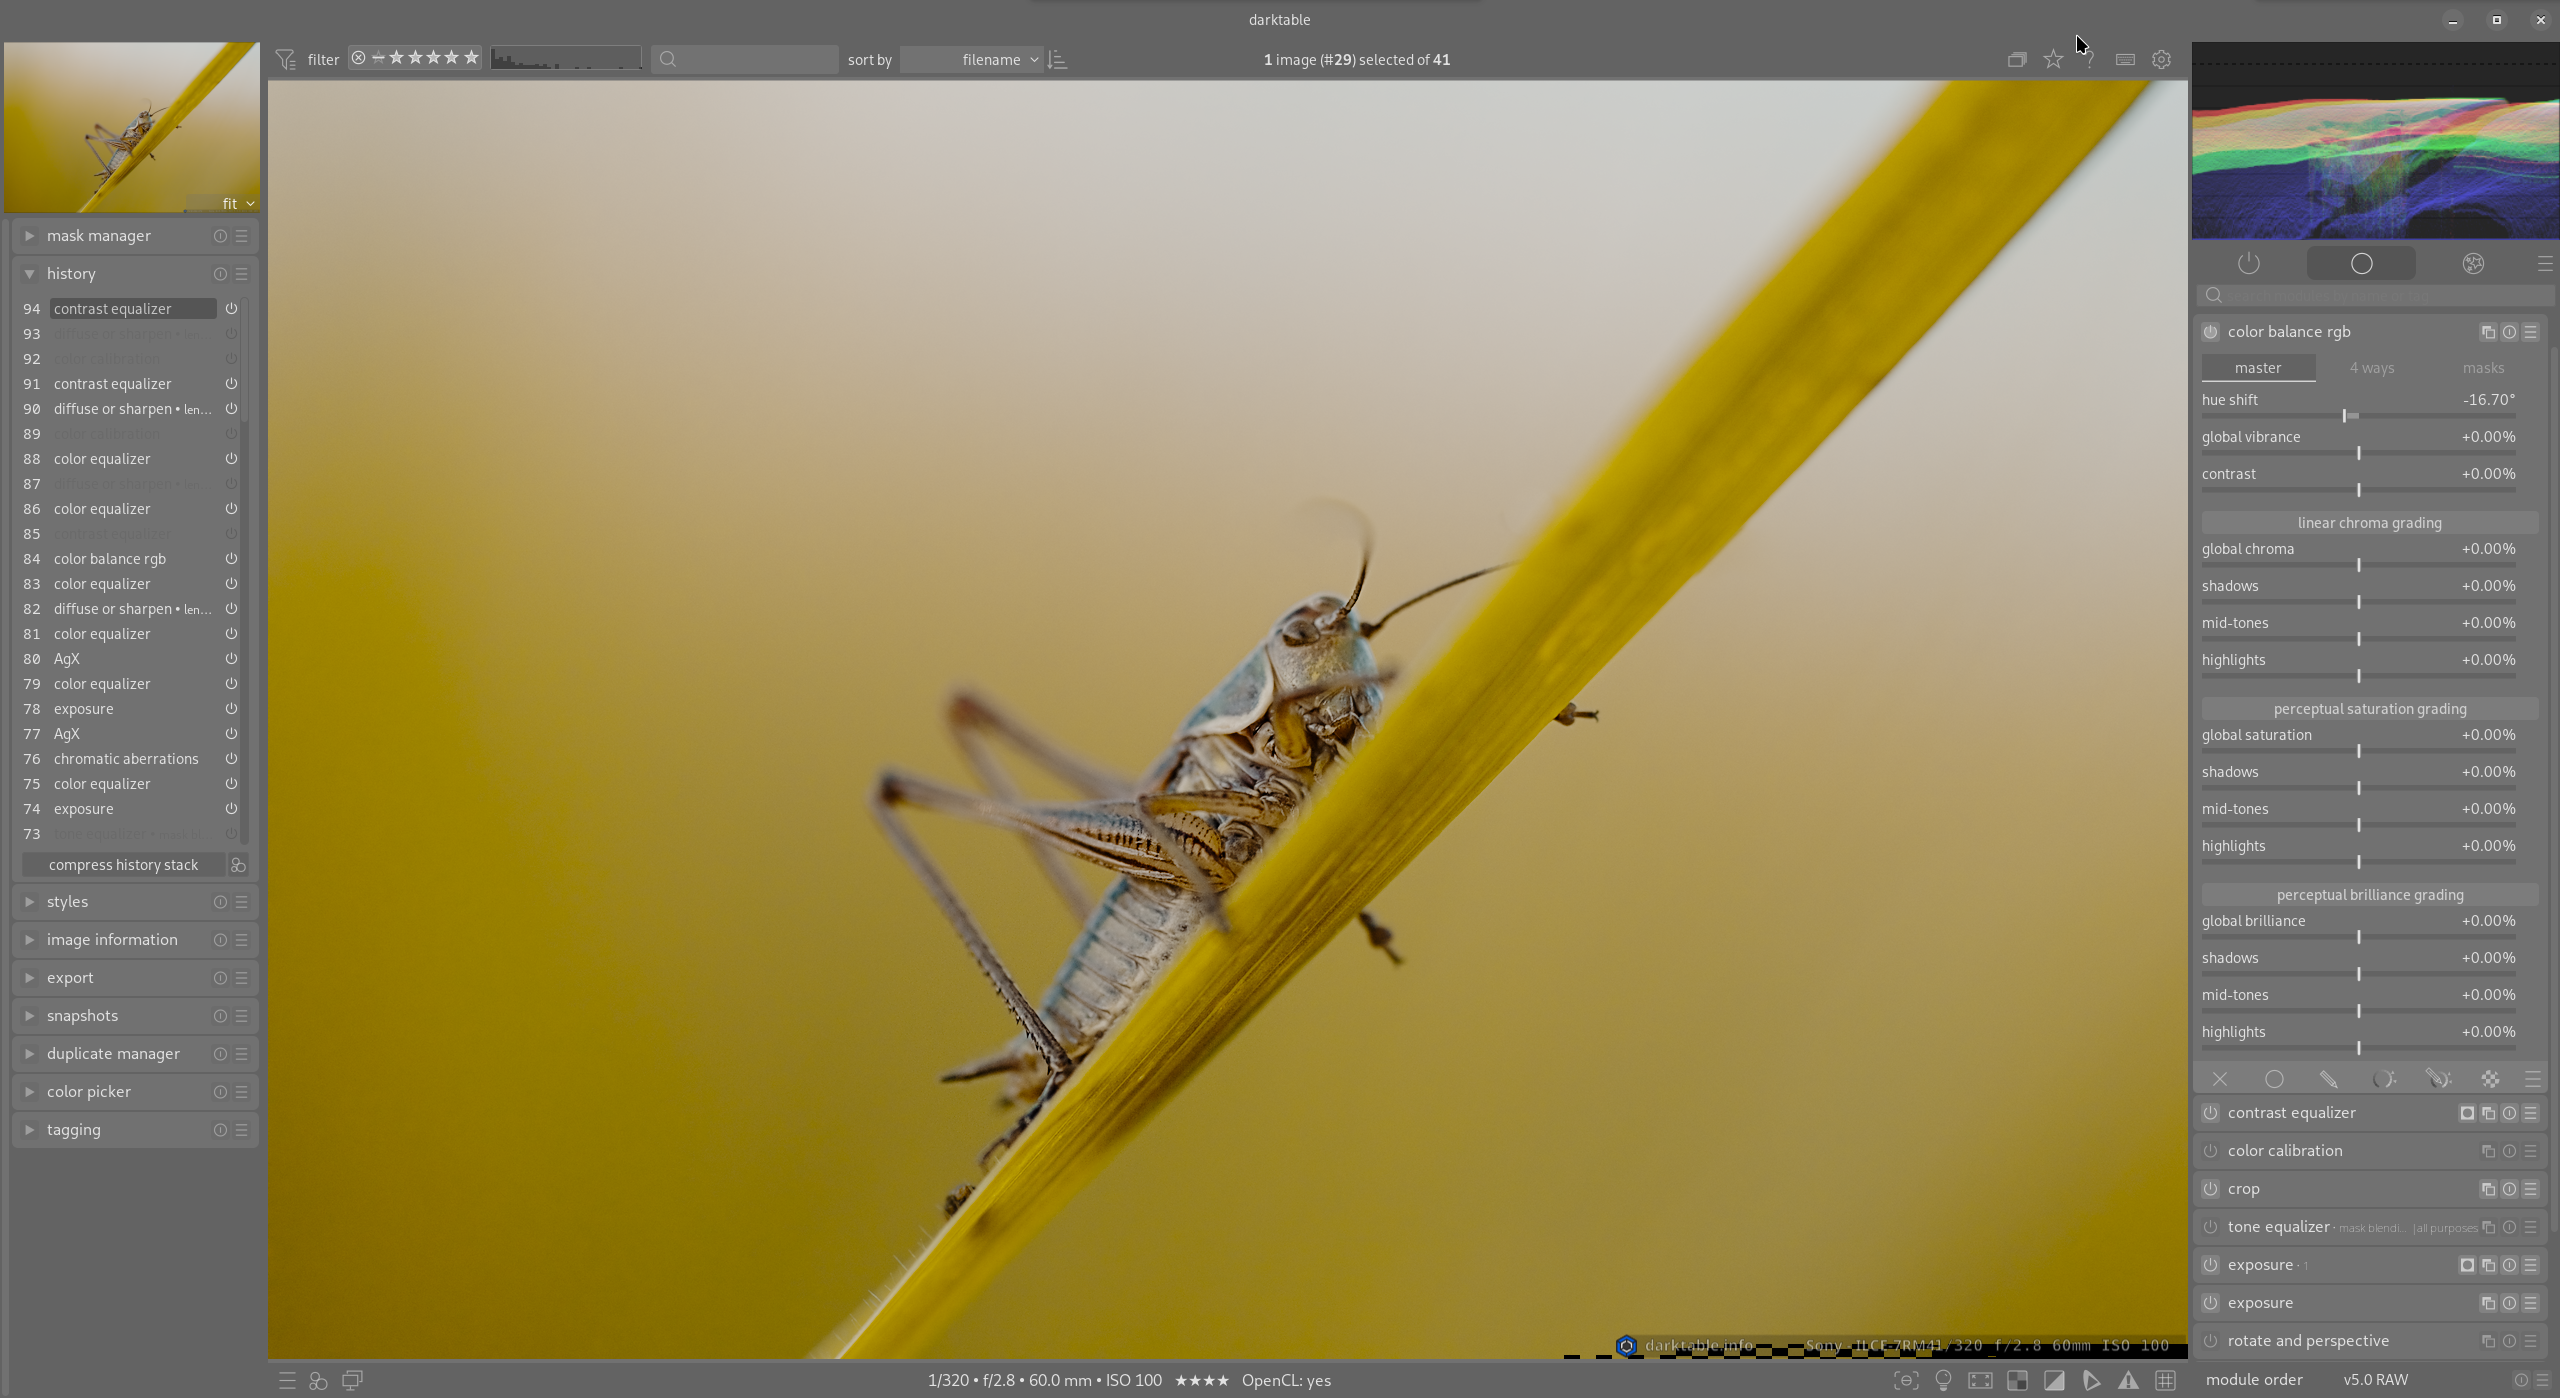This screenshot has height=1398, width=2560.
Task: Enable drawn mask blending (pencil icon)
Action: (x=2328, y=1079)
